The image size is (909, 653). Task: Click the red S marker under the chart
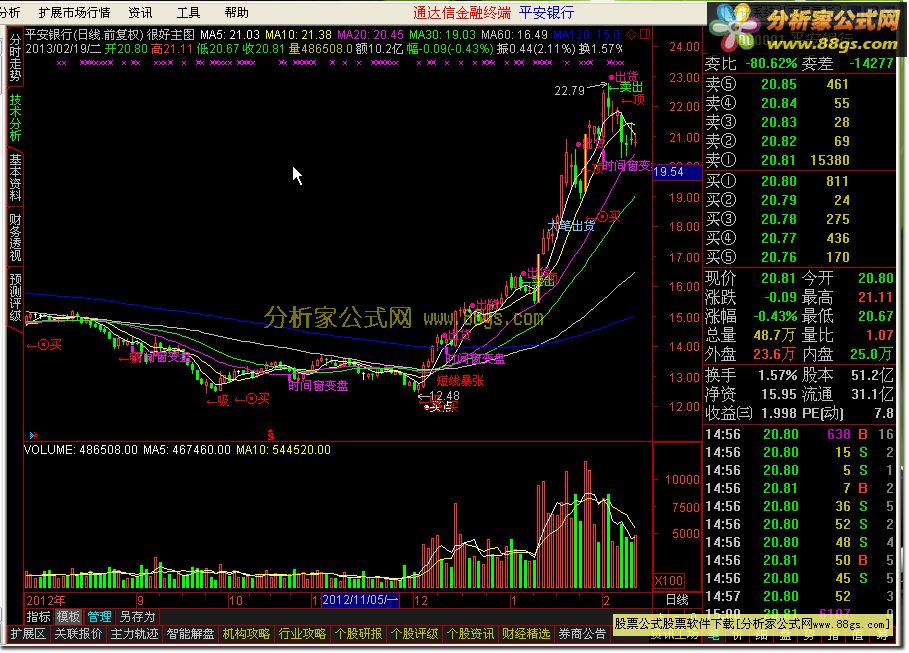coord(270,434)
